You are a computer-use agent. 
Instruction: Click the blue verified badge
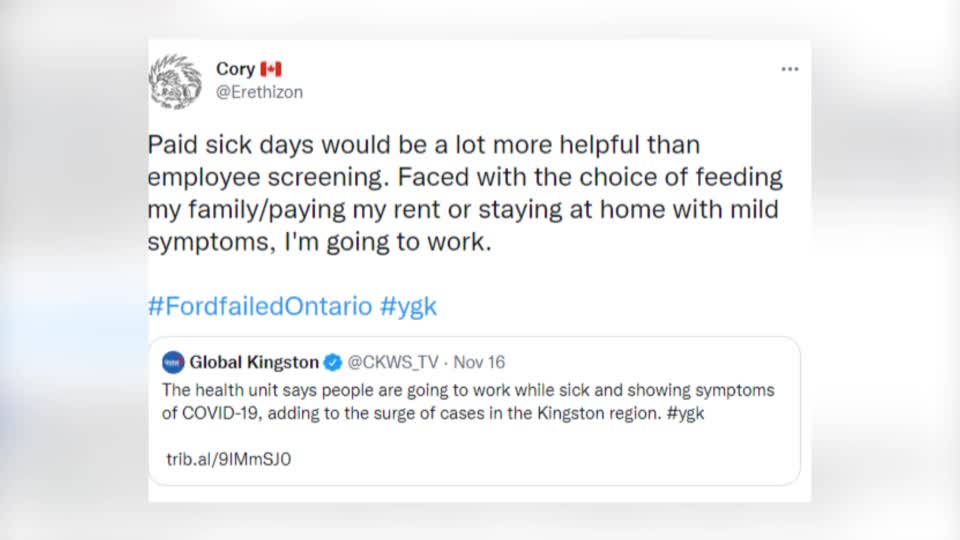tap(333, 362)
